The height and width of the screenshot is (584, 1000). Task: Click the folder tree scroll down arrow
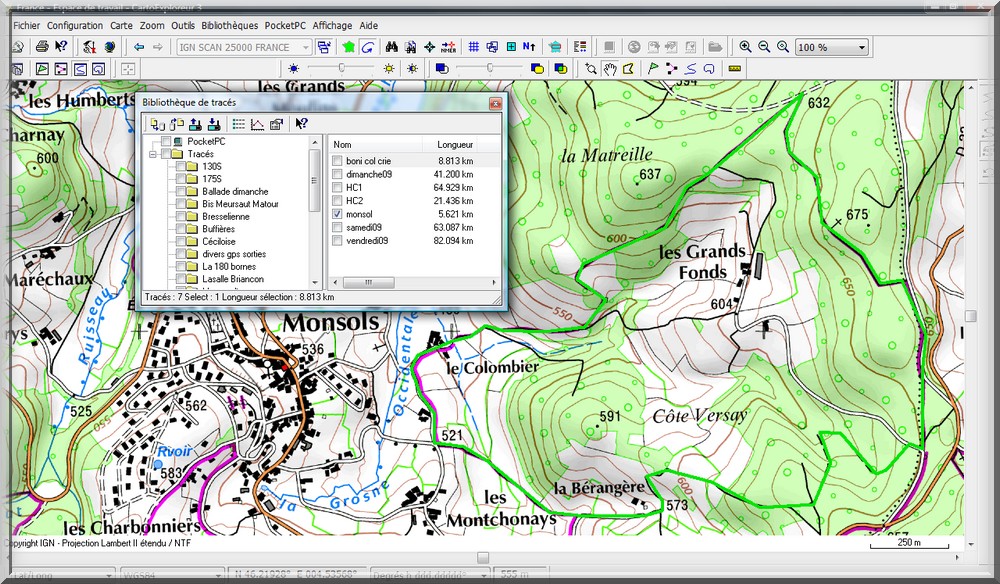[x=314, y=283]
